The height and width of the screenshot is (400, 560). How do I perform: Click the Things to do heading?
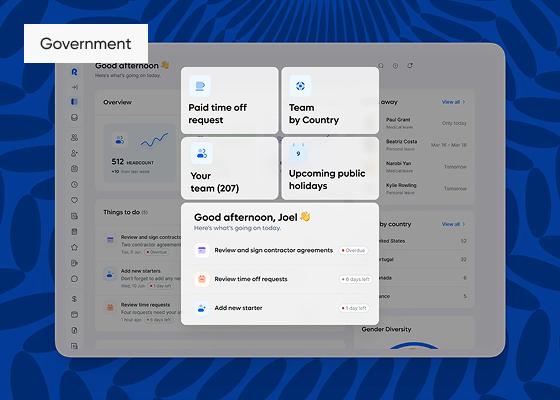coord(121,212)
